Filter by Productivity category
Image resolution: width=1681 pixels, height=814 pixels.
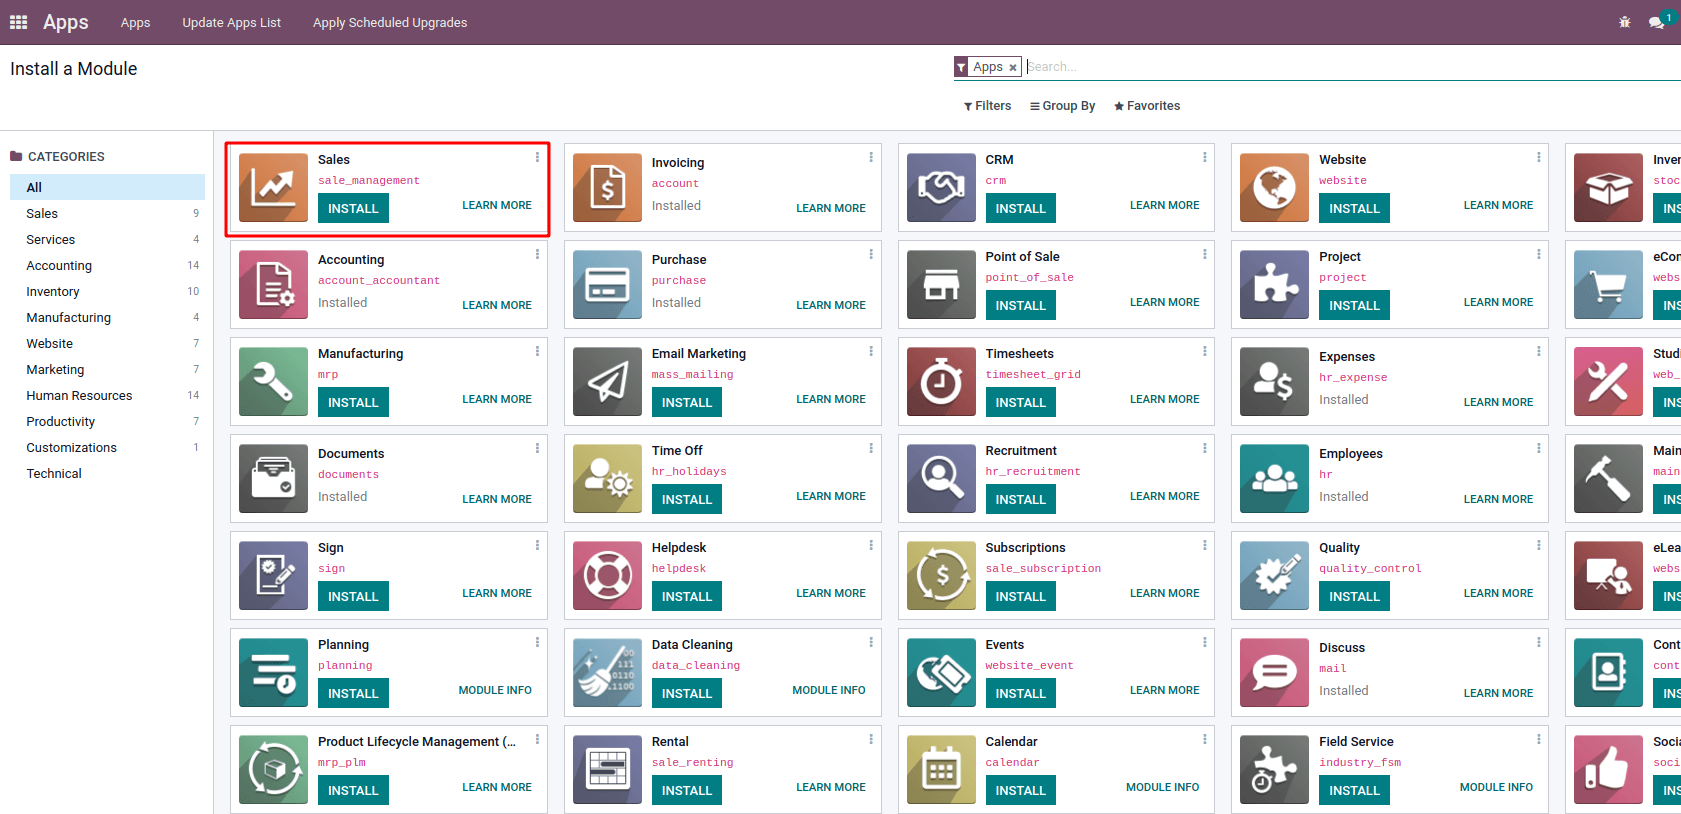(x=107, y=421)
